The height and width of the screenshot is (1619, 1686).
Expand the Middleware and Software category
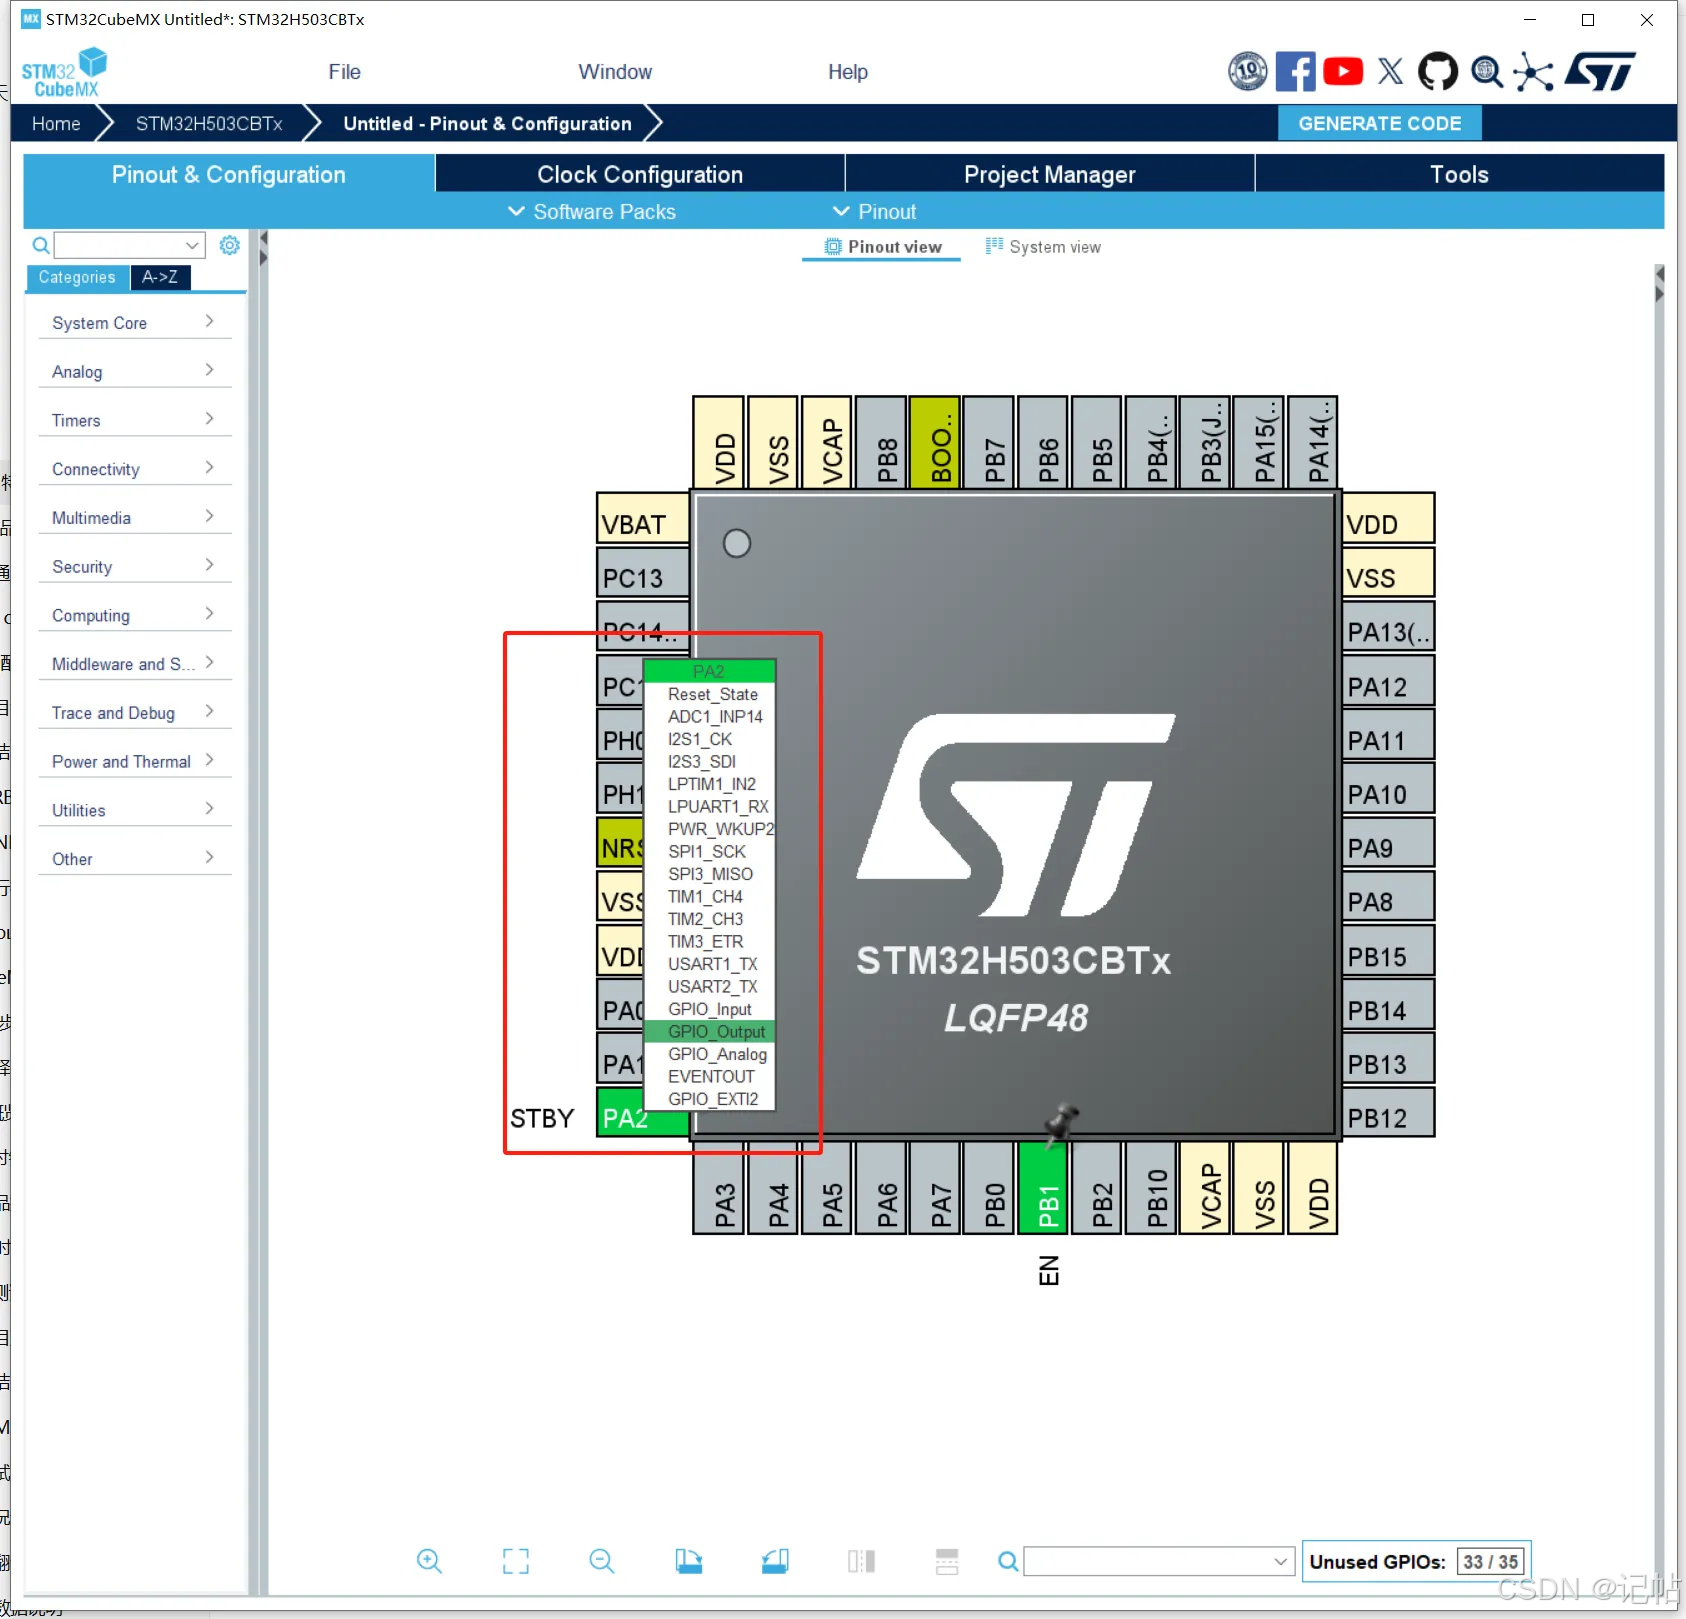pyautogui.click(x=135, y=664)
